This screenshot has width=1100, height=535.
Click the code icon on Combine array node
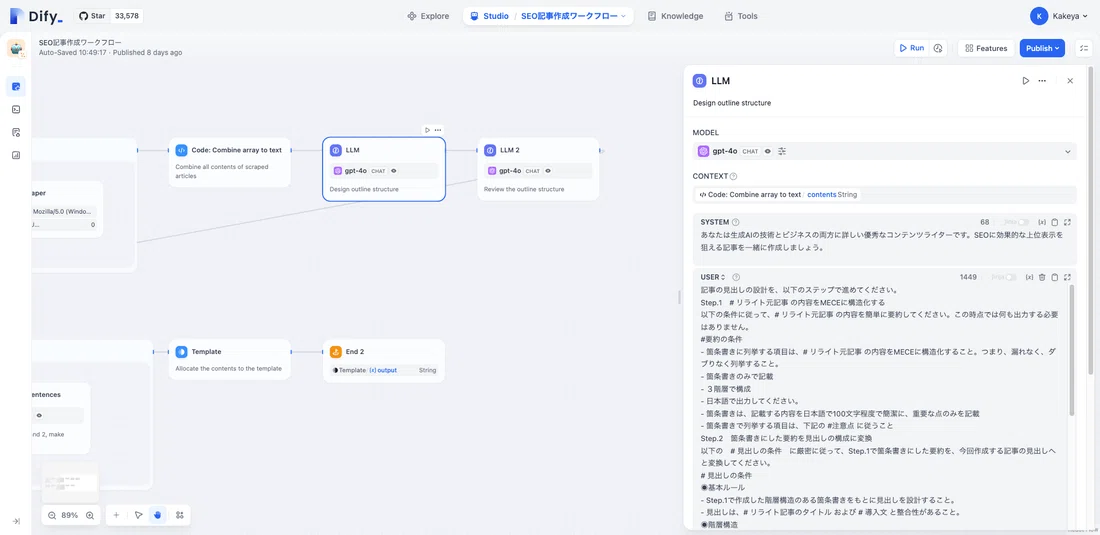click(x=181, y=150)
